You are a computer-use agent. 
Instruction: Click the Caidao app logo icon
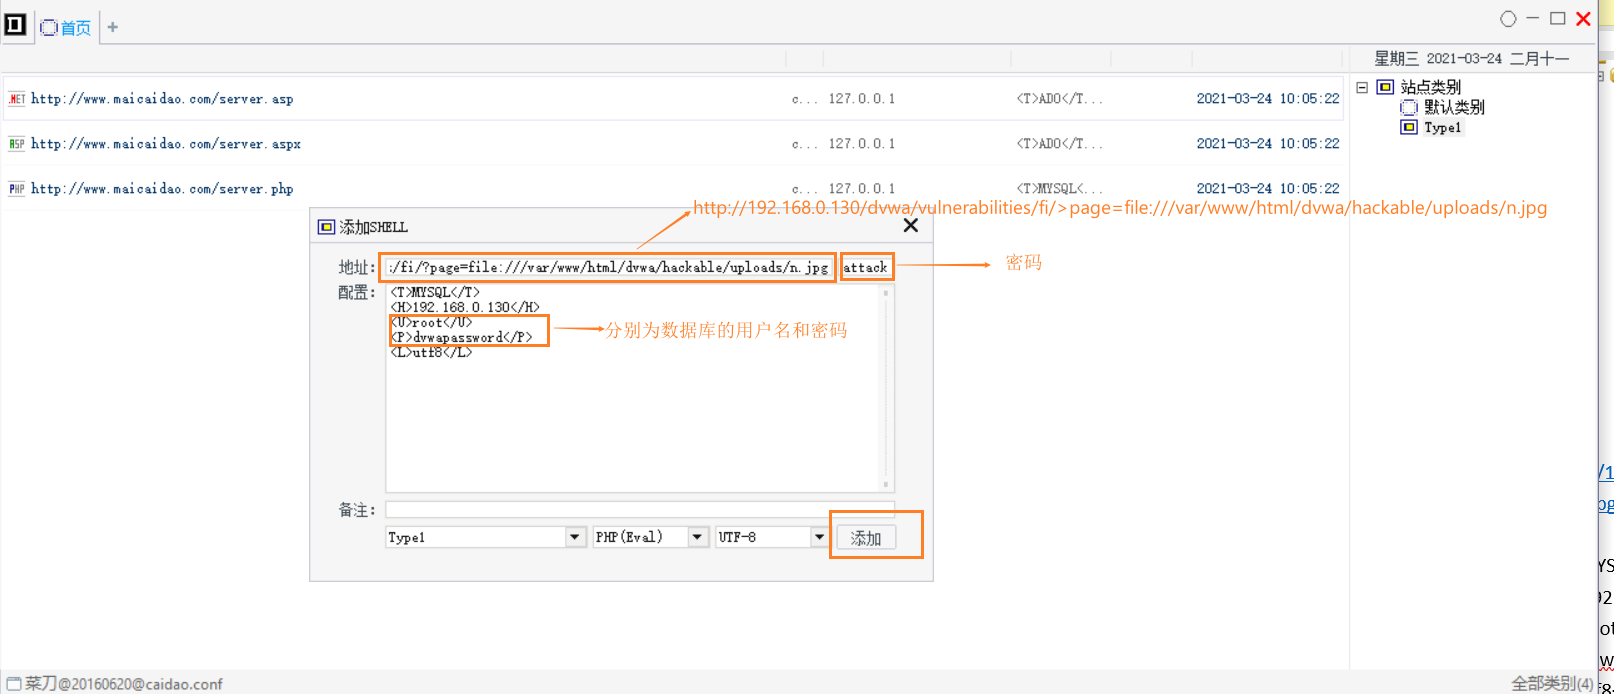15,23
